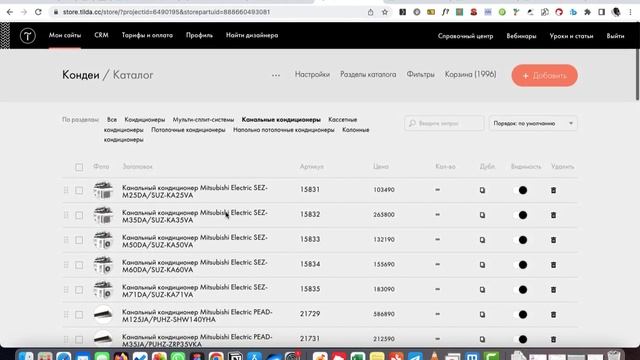
Task: Open thumbnail of SEZ-M25DA product
Action: click(x=103, y=190)
